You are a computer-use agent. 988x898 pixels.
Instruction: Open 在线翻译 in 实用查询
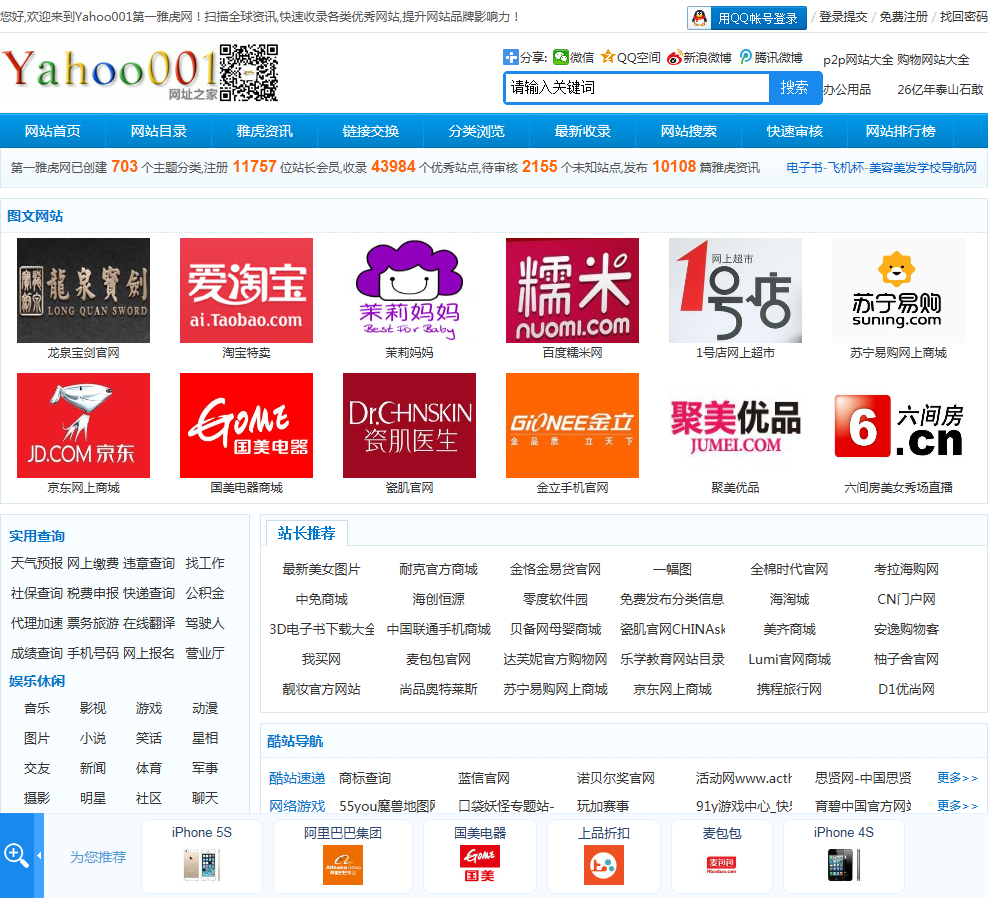(149, 623)
